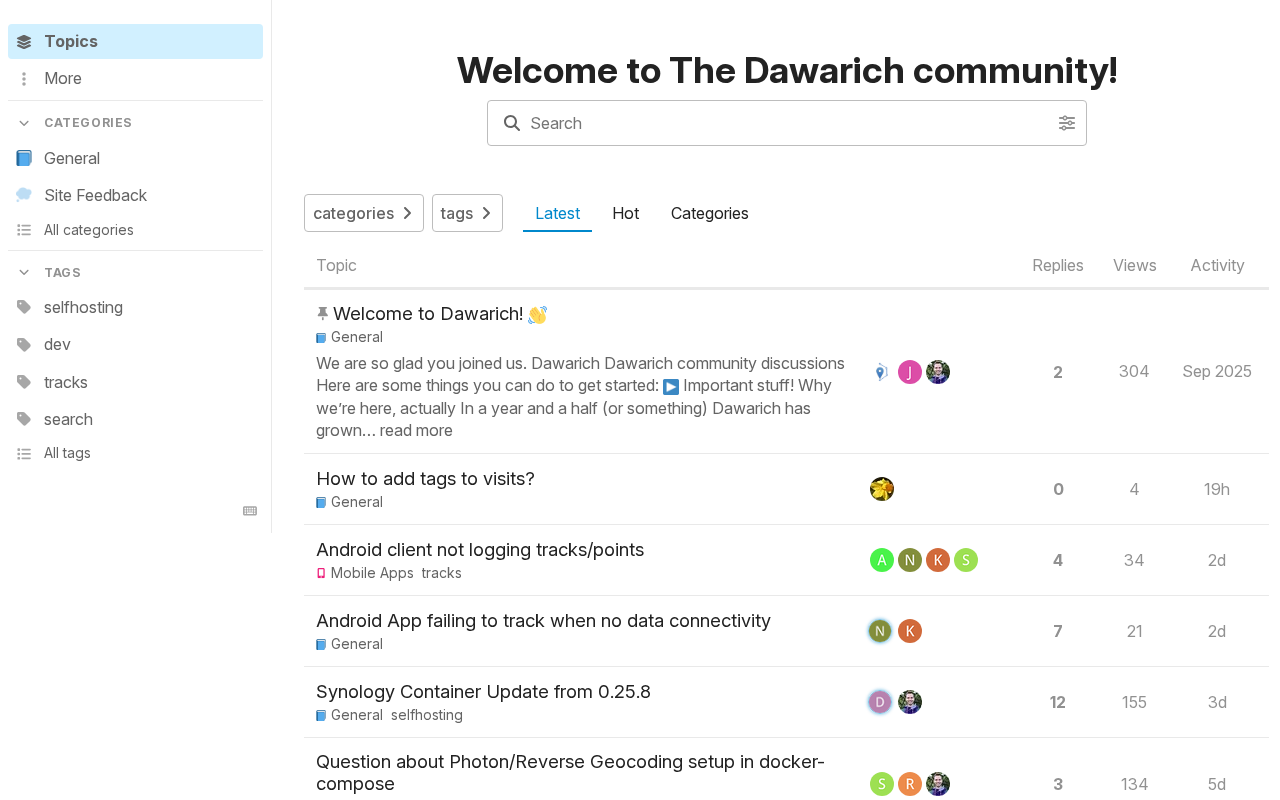Open Question about Photon/Reverse Geocoding topic

(x=570, y=773)
